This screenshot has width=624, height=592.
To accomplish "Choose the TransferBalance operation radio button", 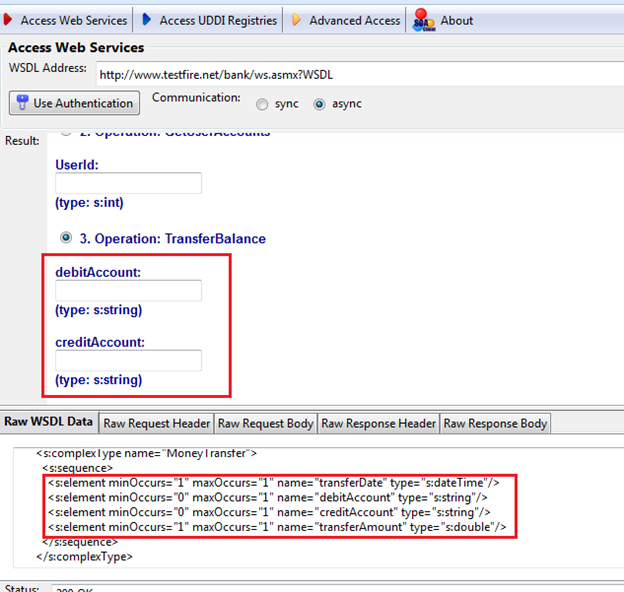I will 67,239.
